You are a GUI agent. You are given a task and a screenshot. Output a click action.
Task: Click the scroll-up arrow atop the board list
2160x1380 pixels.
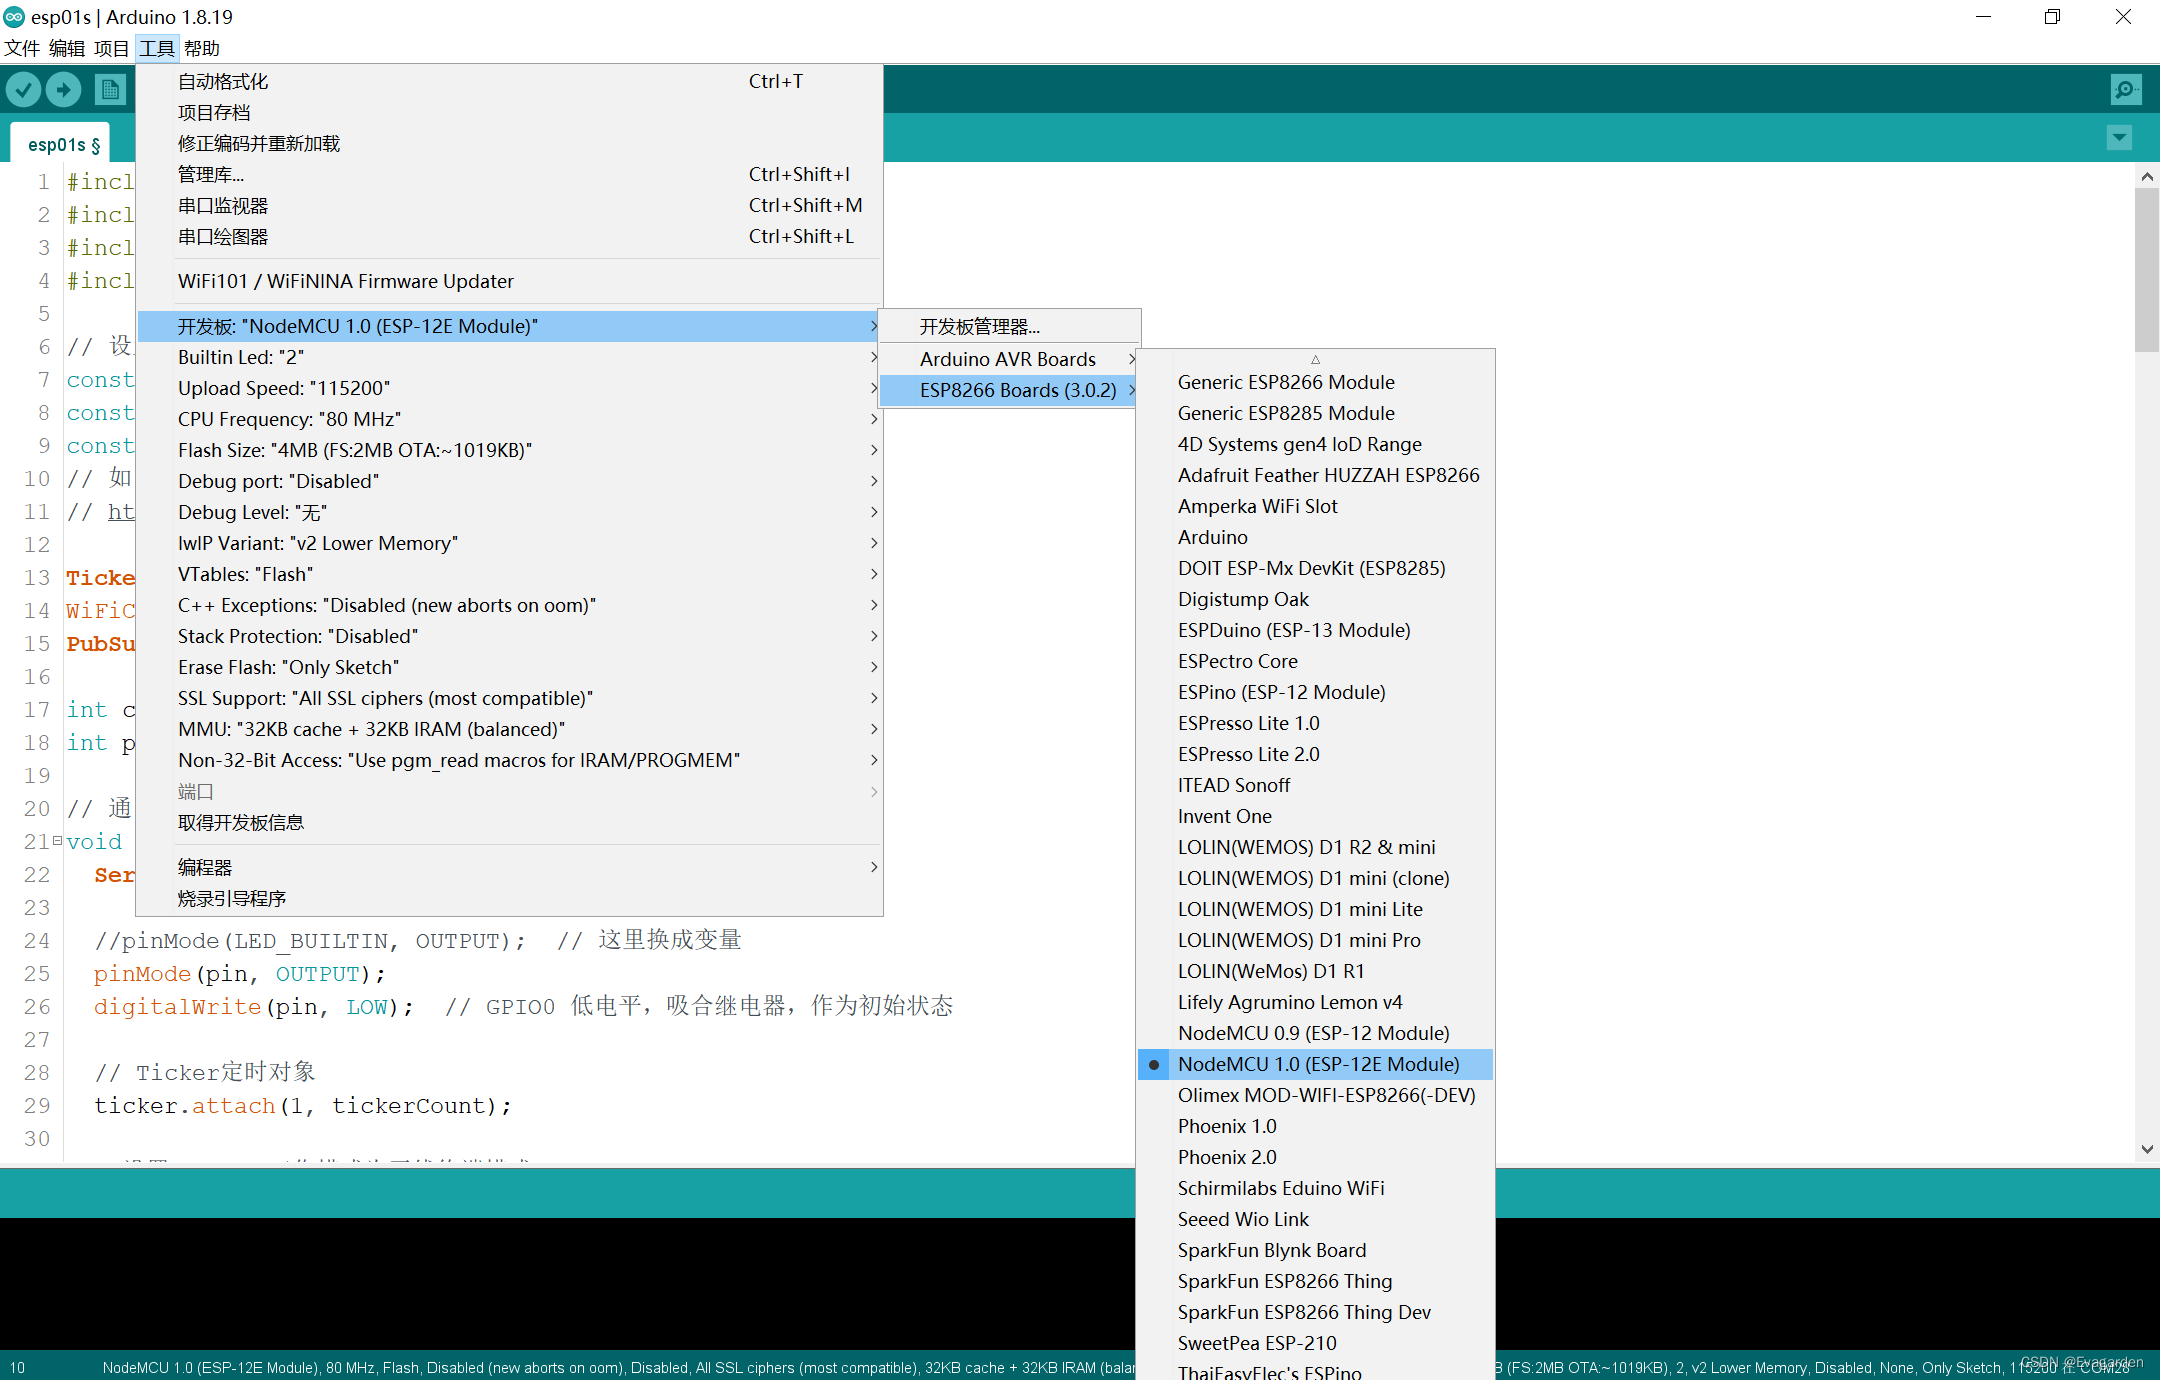(1316, 359)
